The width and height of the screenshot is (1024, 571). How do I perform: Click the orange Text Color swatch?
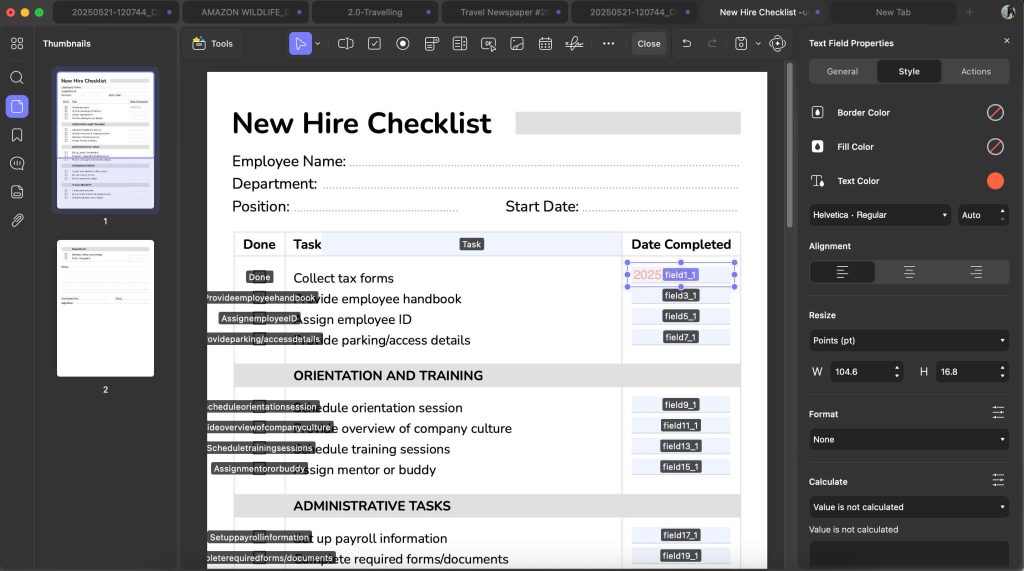point(995,181)
